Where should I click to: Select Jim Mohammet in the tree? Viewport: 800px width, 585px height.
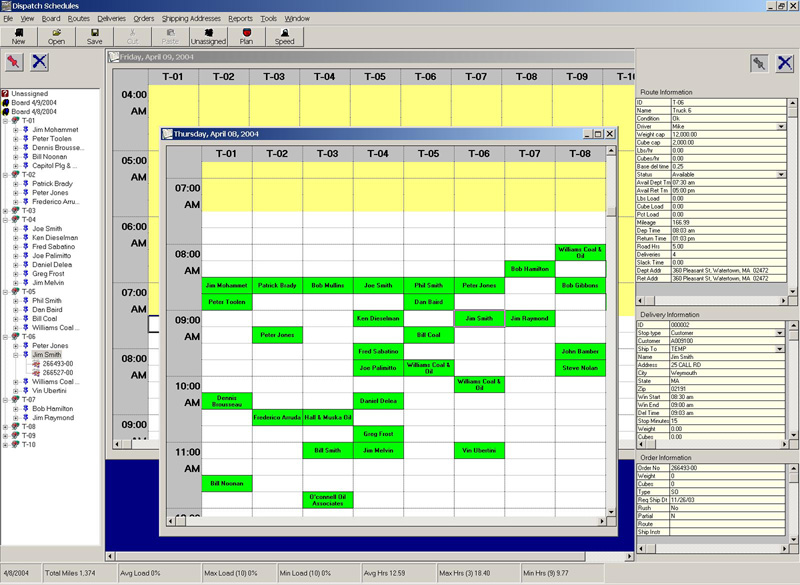click(x=55, y=130)
